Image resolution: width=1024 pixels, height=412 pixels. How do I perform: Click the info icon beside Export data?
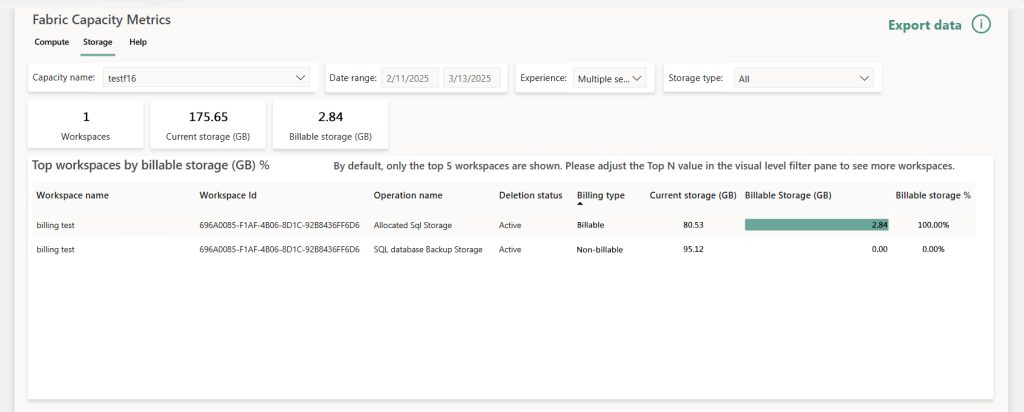click(981, 25)
